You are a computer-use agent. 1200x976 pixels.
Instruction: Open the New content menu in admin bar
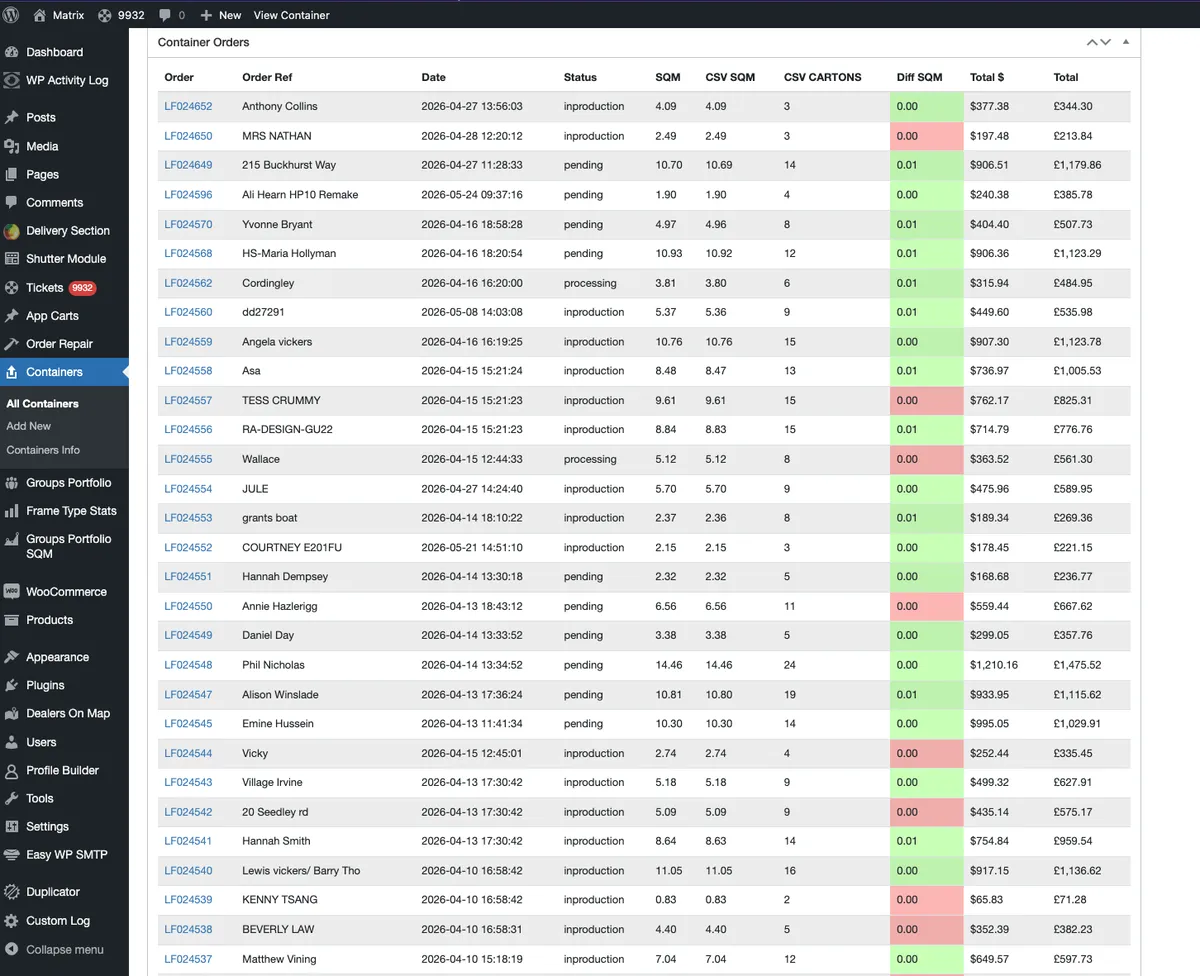tap(221, 15)
